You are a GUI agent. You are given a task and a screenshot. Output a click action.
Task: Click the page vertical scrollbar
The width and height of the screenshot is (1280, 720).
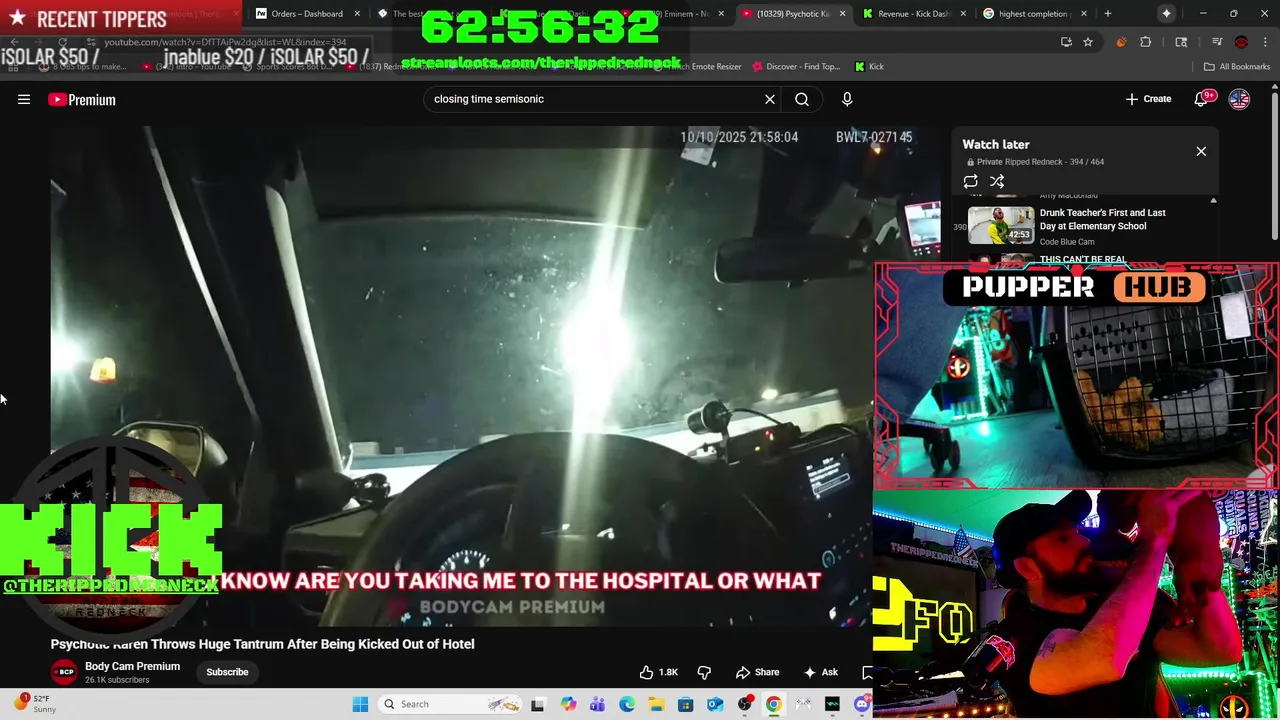click(1274, 165)
